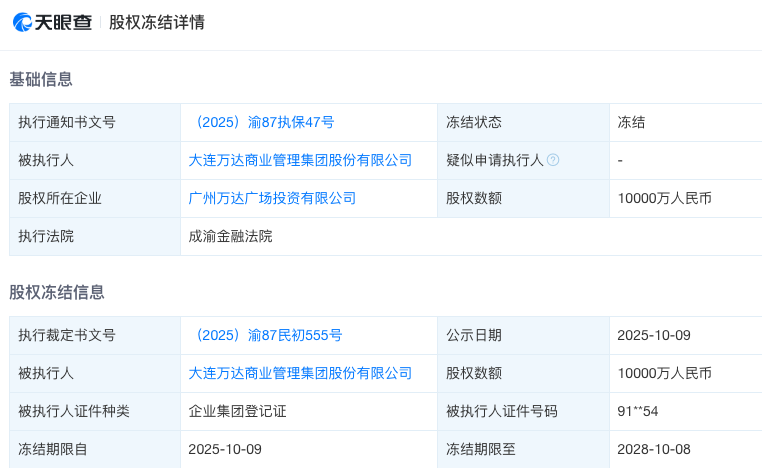Open the 广州万达广场投资有限公司 company link
Screen dimensions: 762x468
[x=272, y=198]
